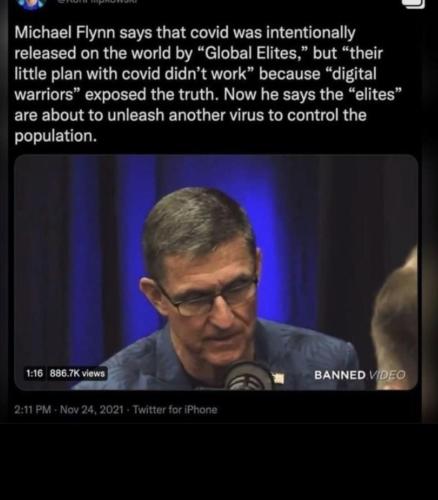438x500 pixels.
Task: Open the Twitter for iPhone source link
Action: [175, 410]
